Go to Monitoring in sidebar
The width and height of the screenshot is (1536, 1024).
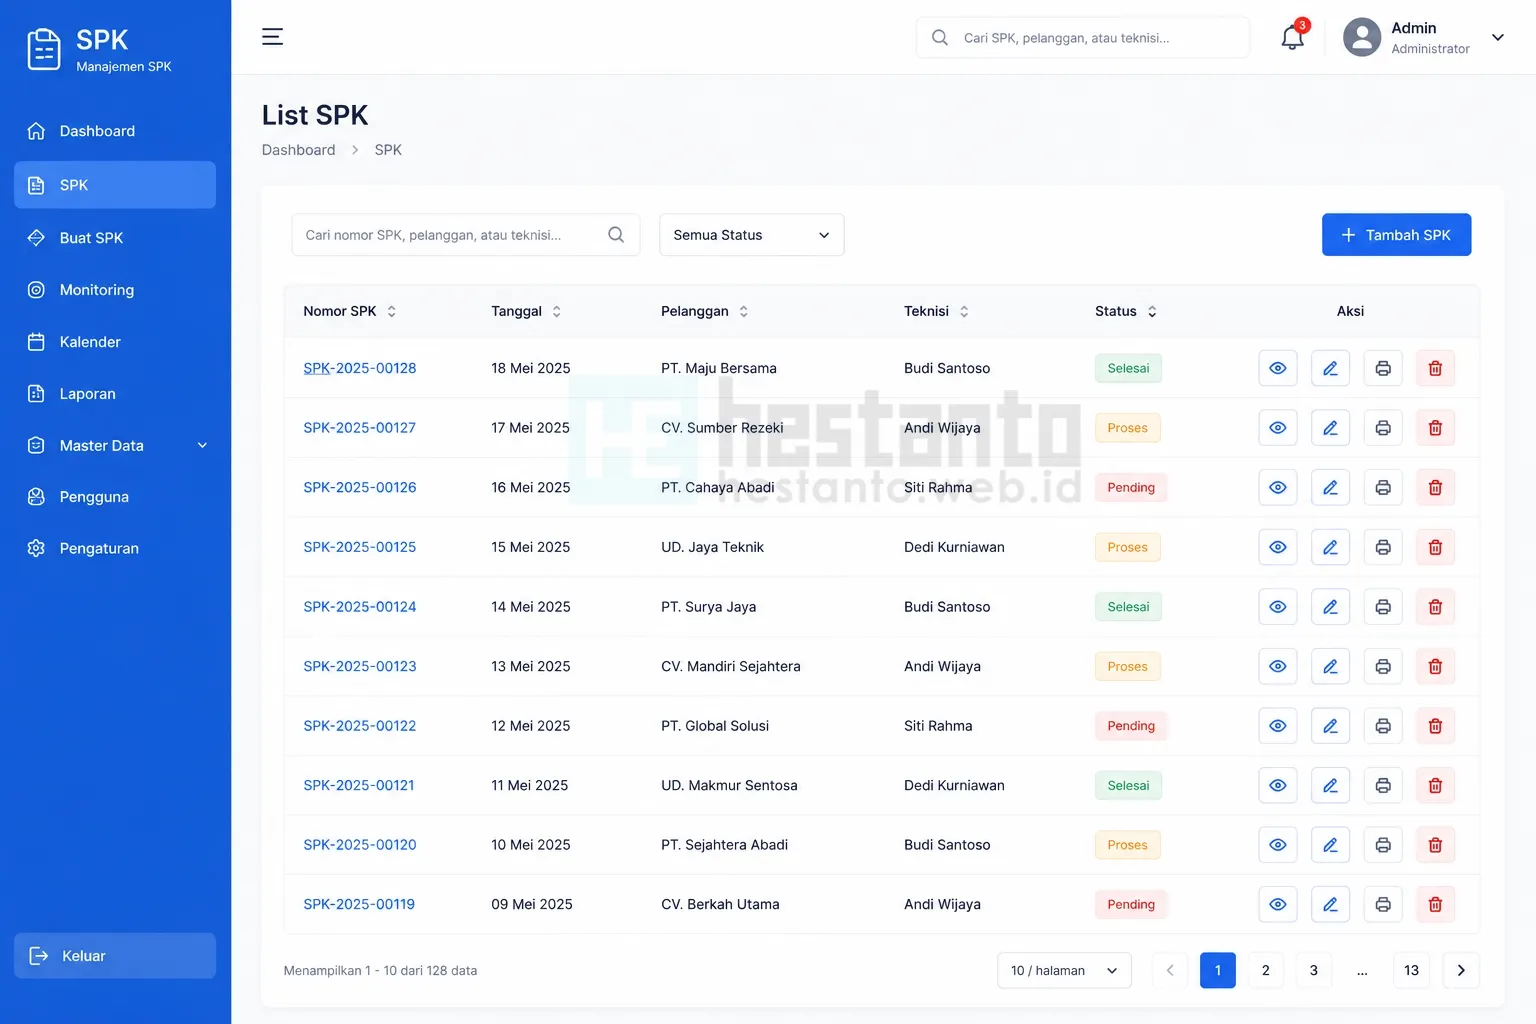pos(115,290)
